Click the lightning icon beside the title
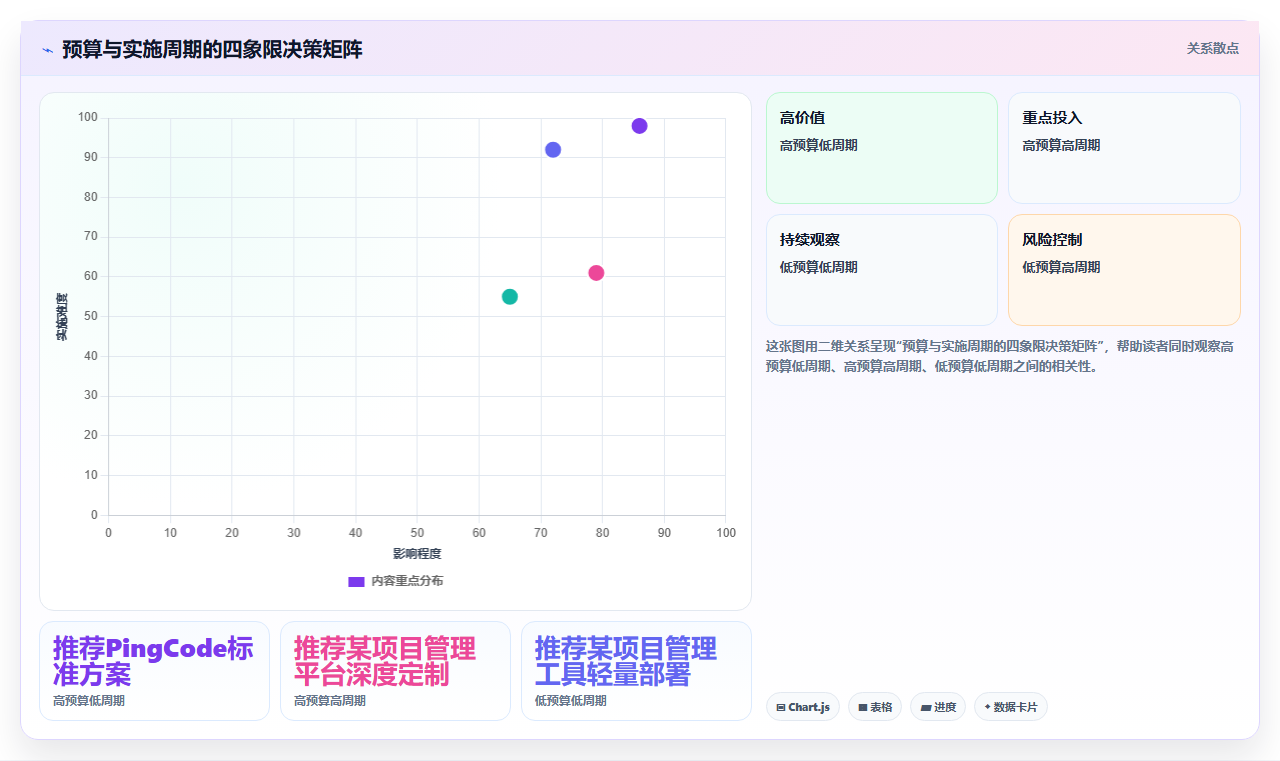Image resolution: width=1280 pixels, height=761 pixels. pos(47,50)
